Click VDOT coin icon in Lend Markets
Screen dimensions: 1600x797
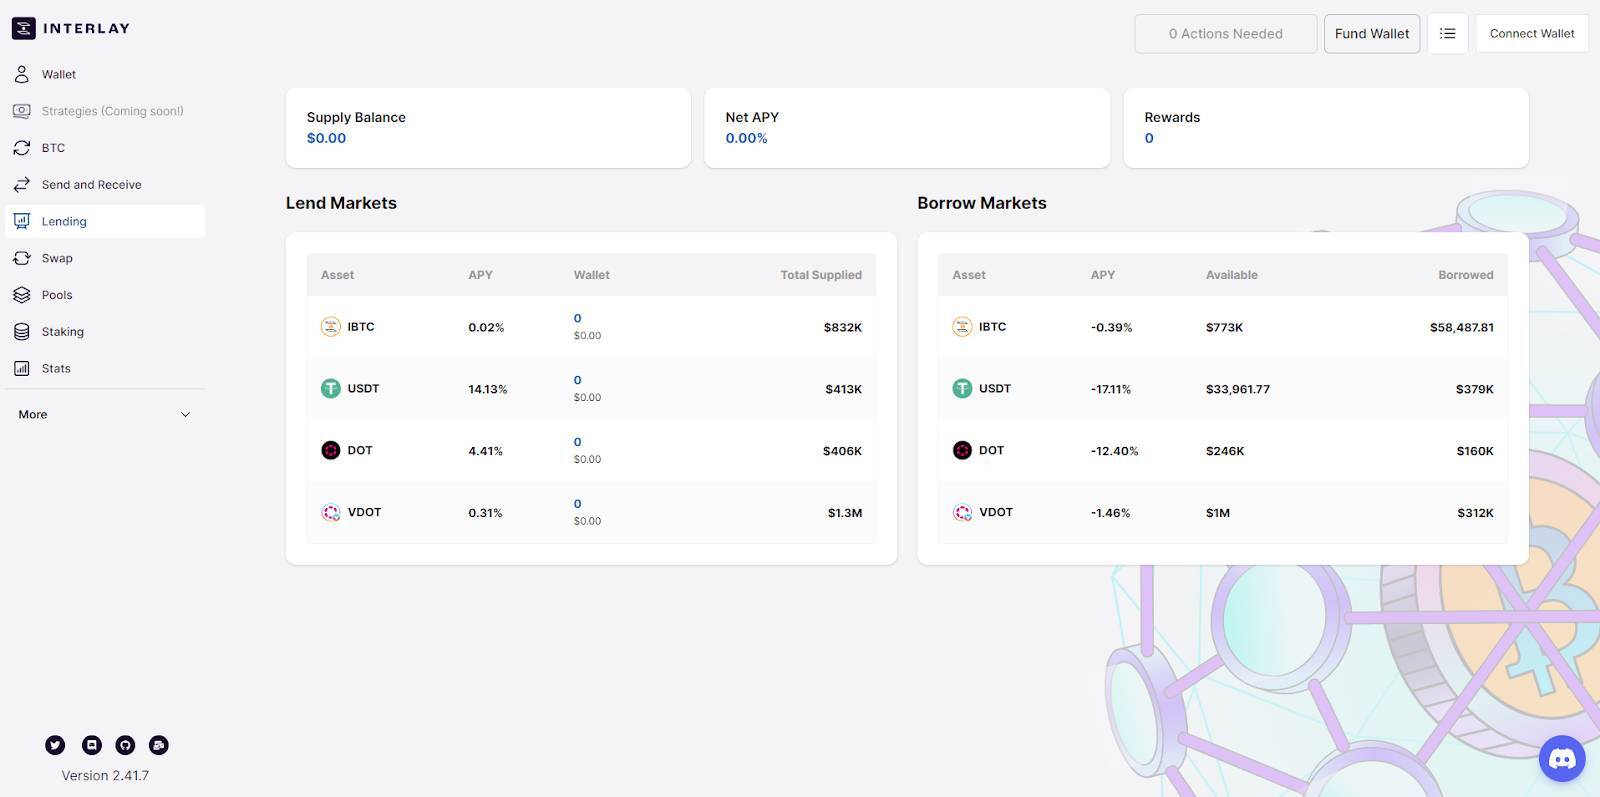click(x=330, y=512)
